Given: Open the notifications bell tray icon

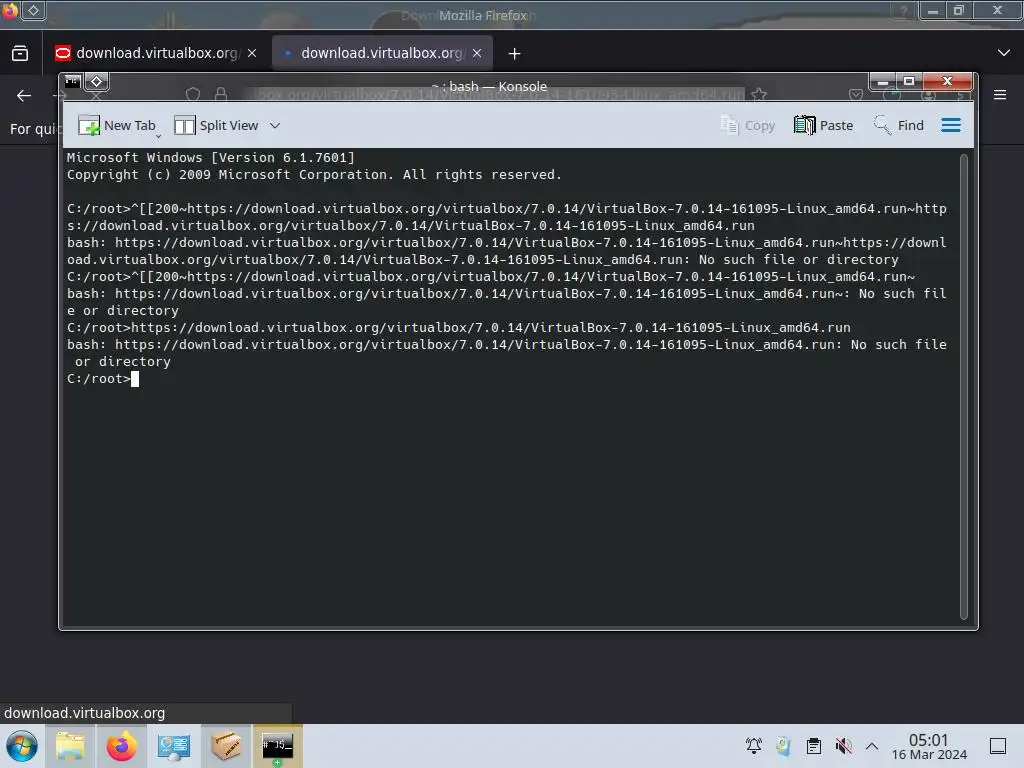Looking at the screenshot, I should click(754, 746).
